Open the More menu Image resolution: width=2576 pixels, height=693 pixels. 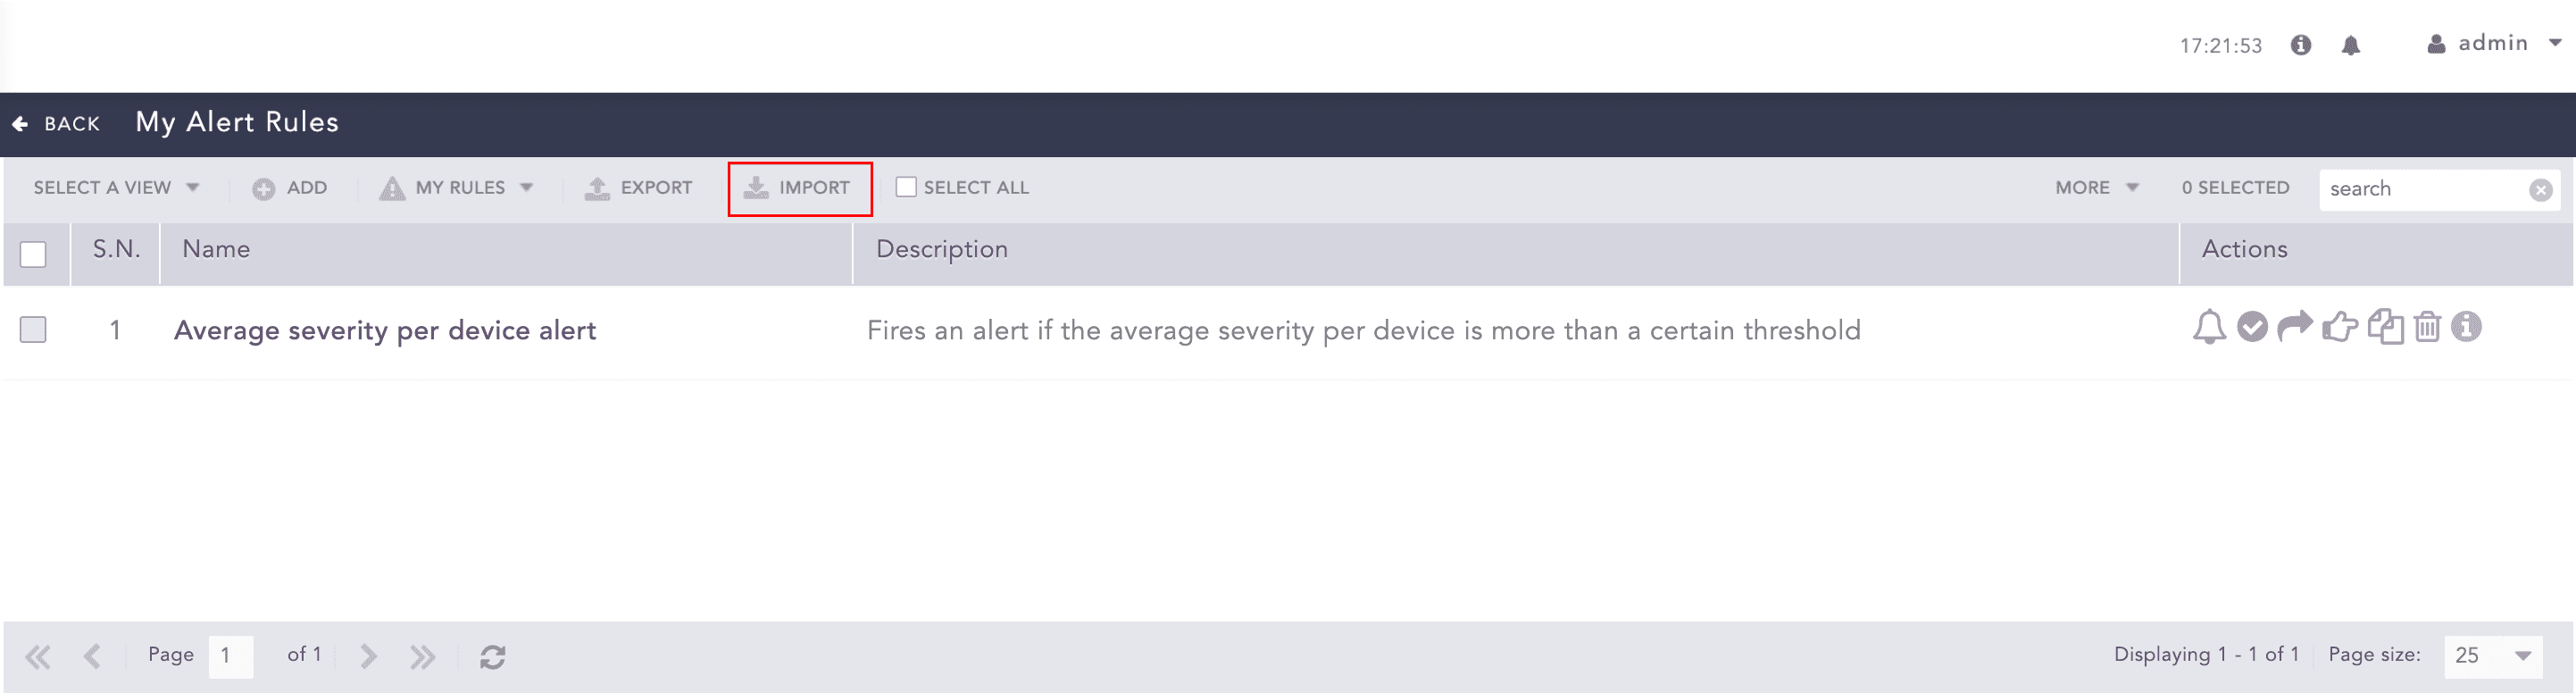pyautogui.click(x=2096, y=188)
